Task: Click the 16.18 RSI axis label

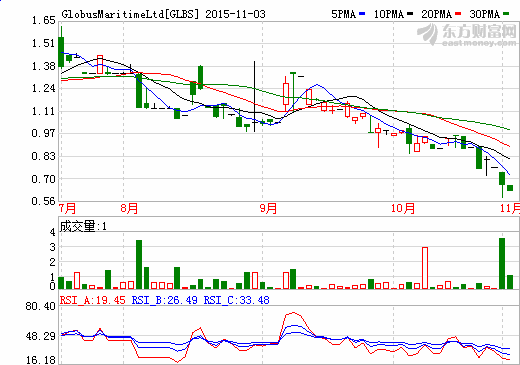Action: pos(41,360)
